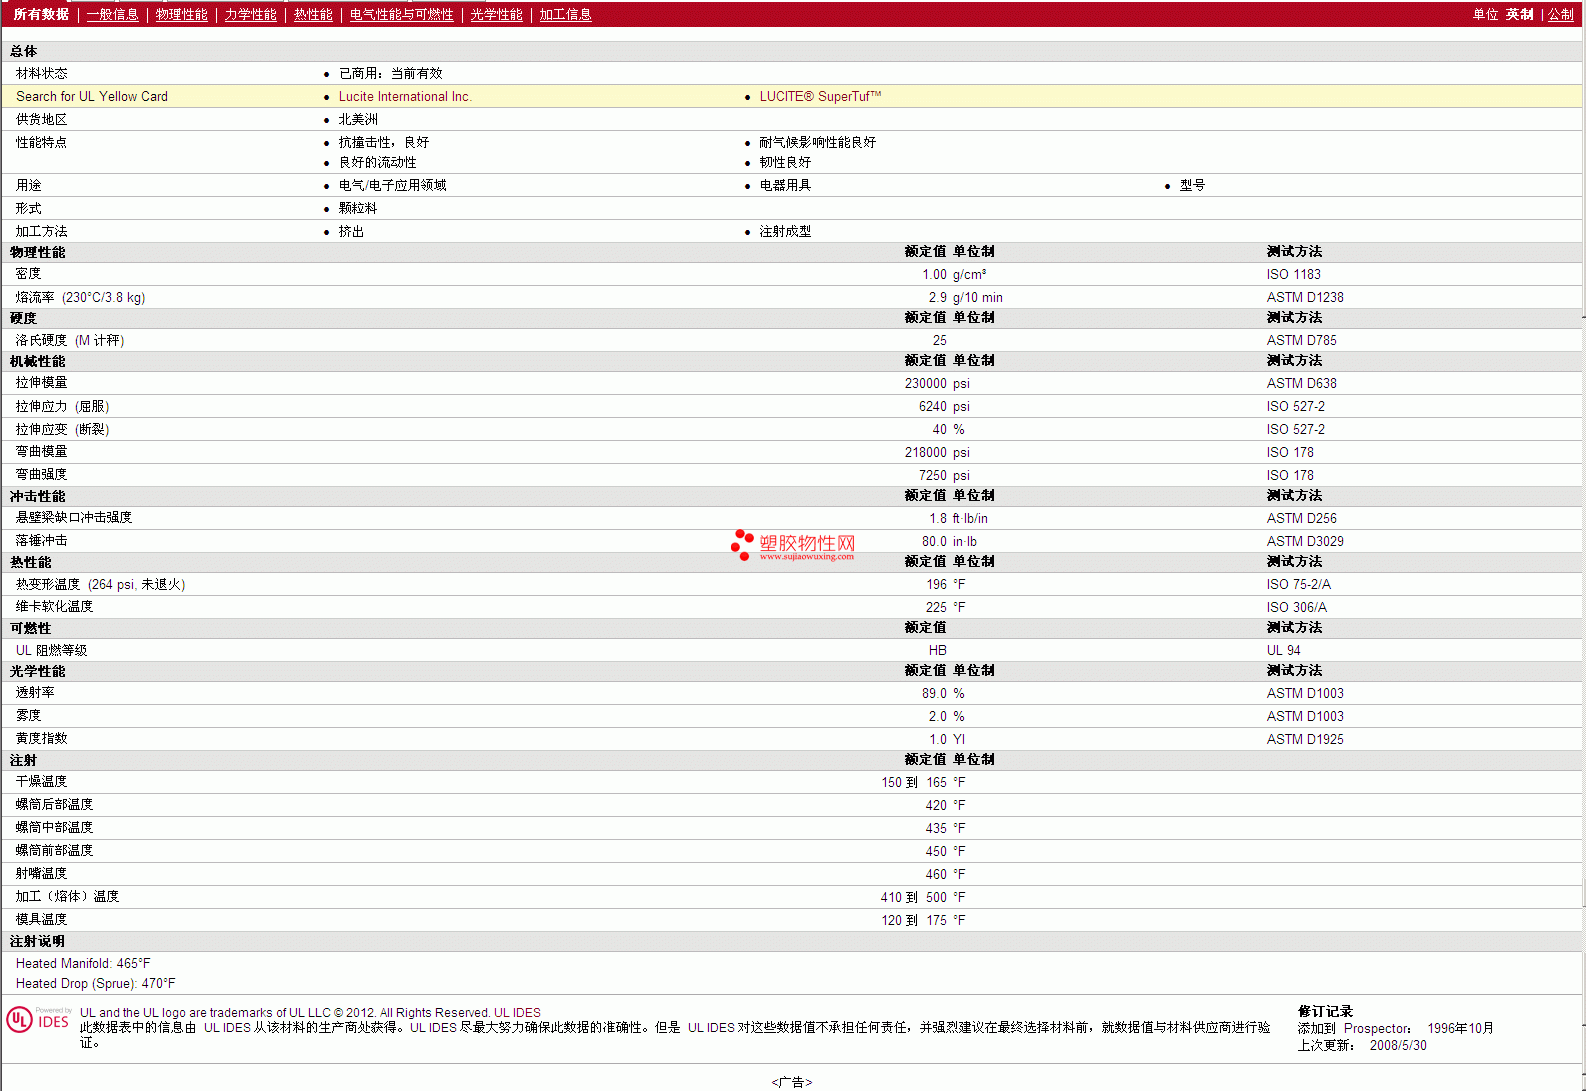Switch units to 英制
Screen dimensions: 1586x1091
pyautogui.click(x=1520, y=15)
